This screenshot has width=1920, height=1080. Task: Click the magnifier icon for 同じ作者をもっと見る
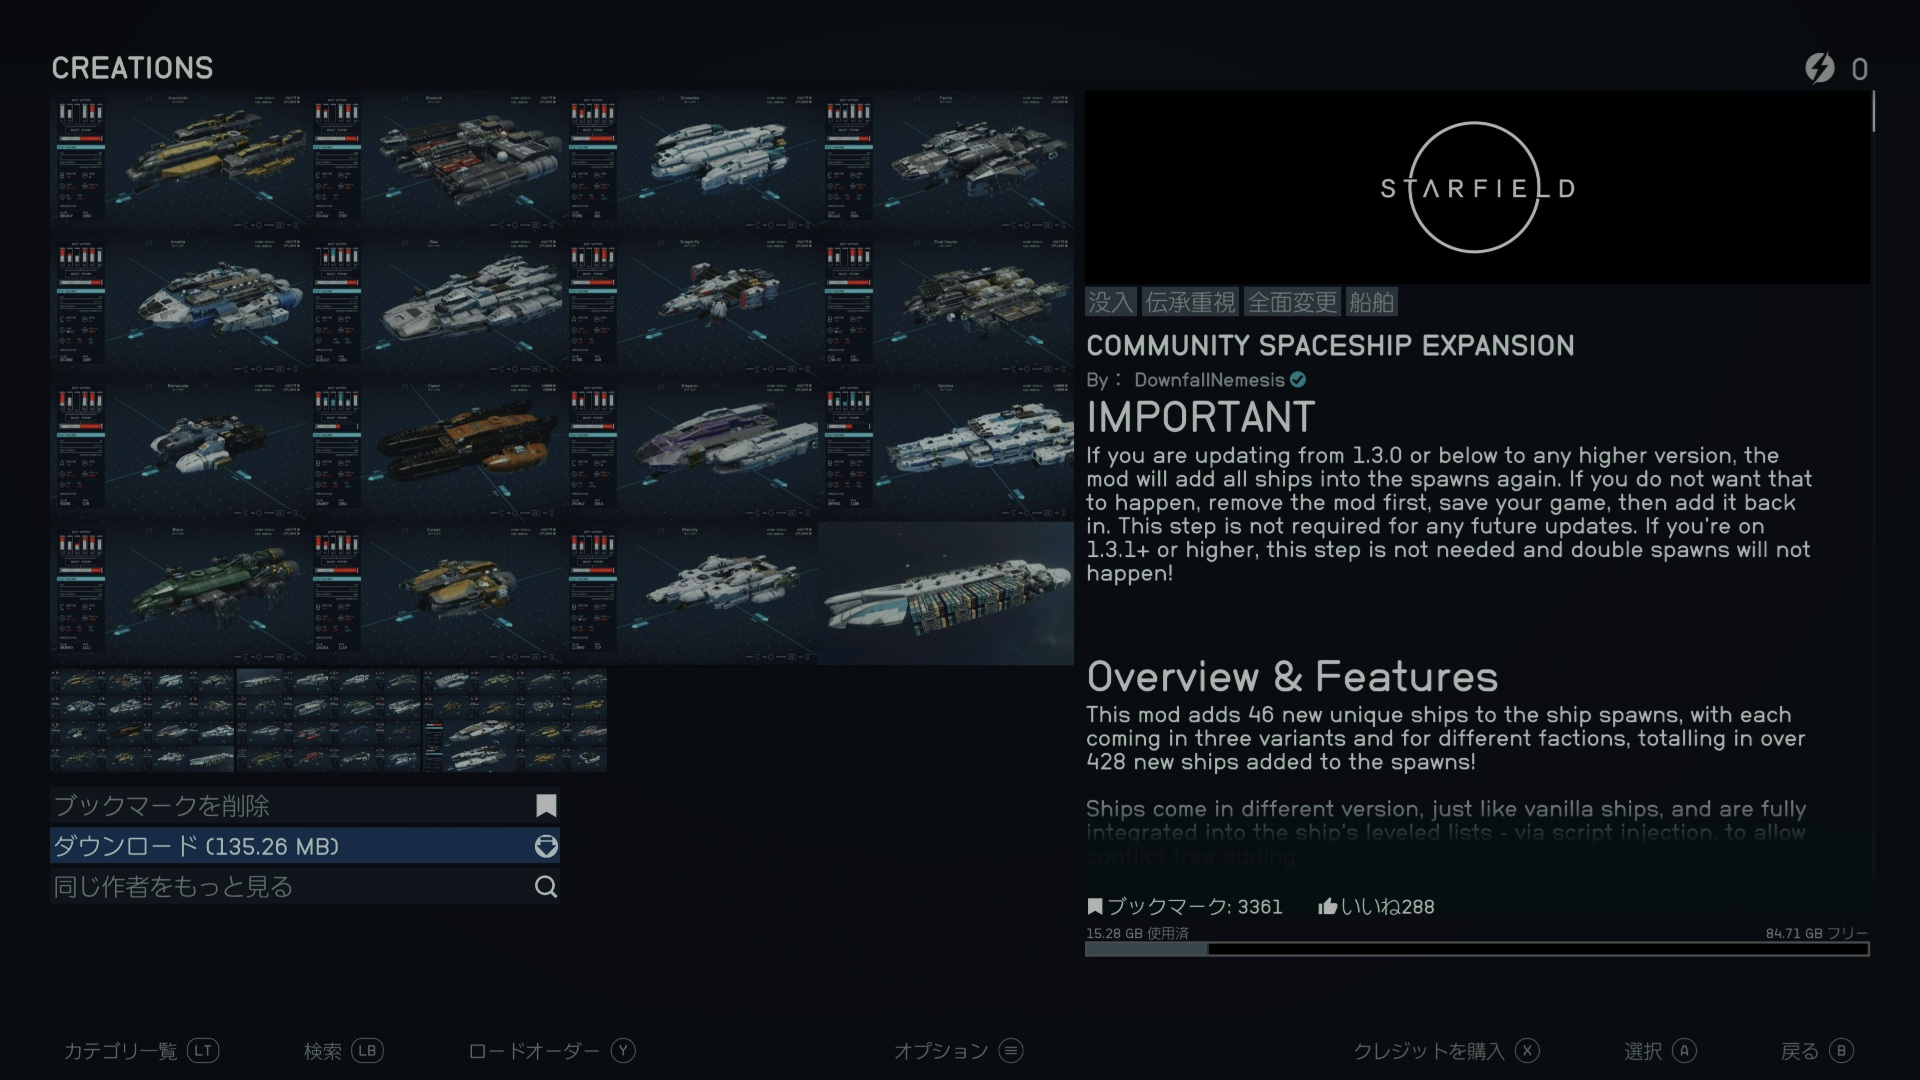point(546,887)
